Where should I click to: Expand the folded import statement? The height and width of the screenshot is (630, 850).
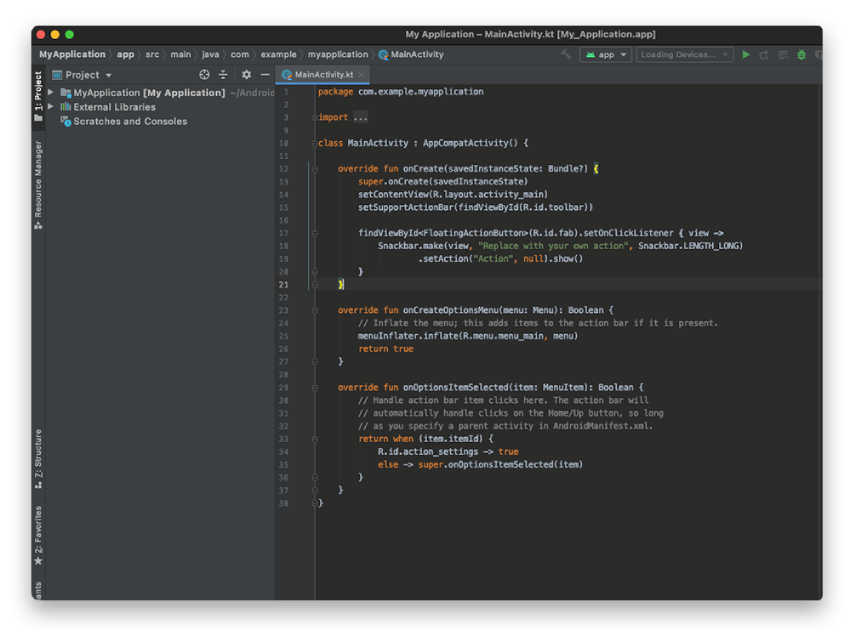(359, 117)
